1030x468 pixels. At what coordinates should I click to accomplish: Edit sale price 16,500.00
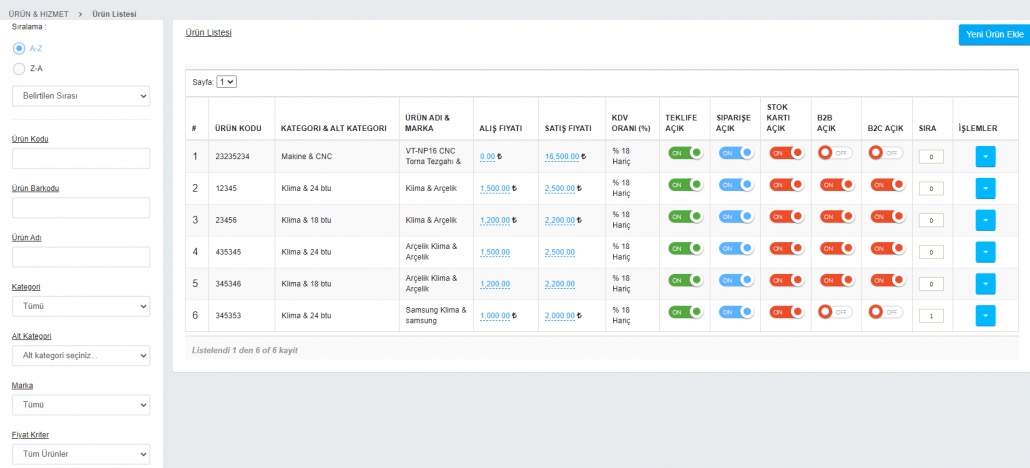562,156
